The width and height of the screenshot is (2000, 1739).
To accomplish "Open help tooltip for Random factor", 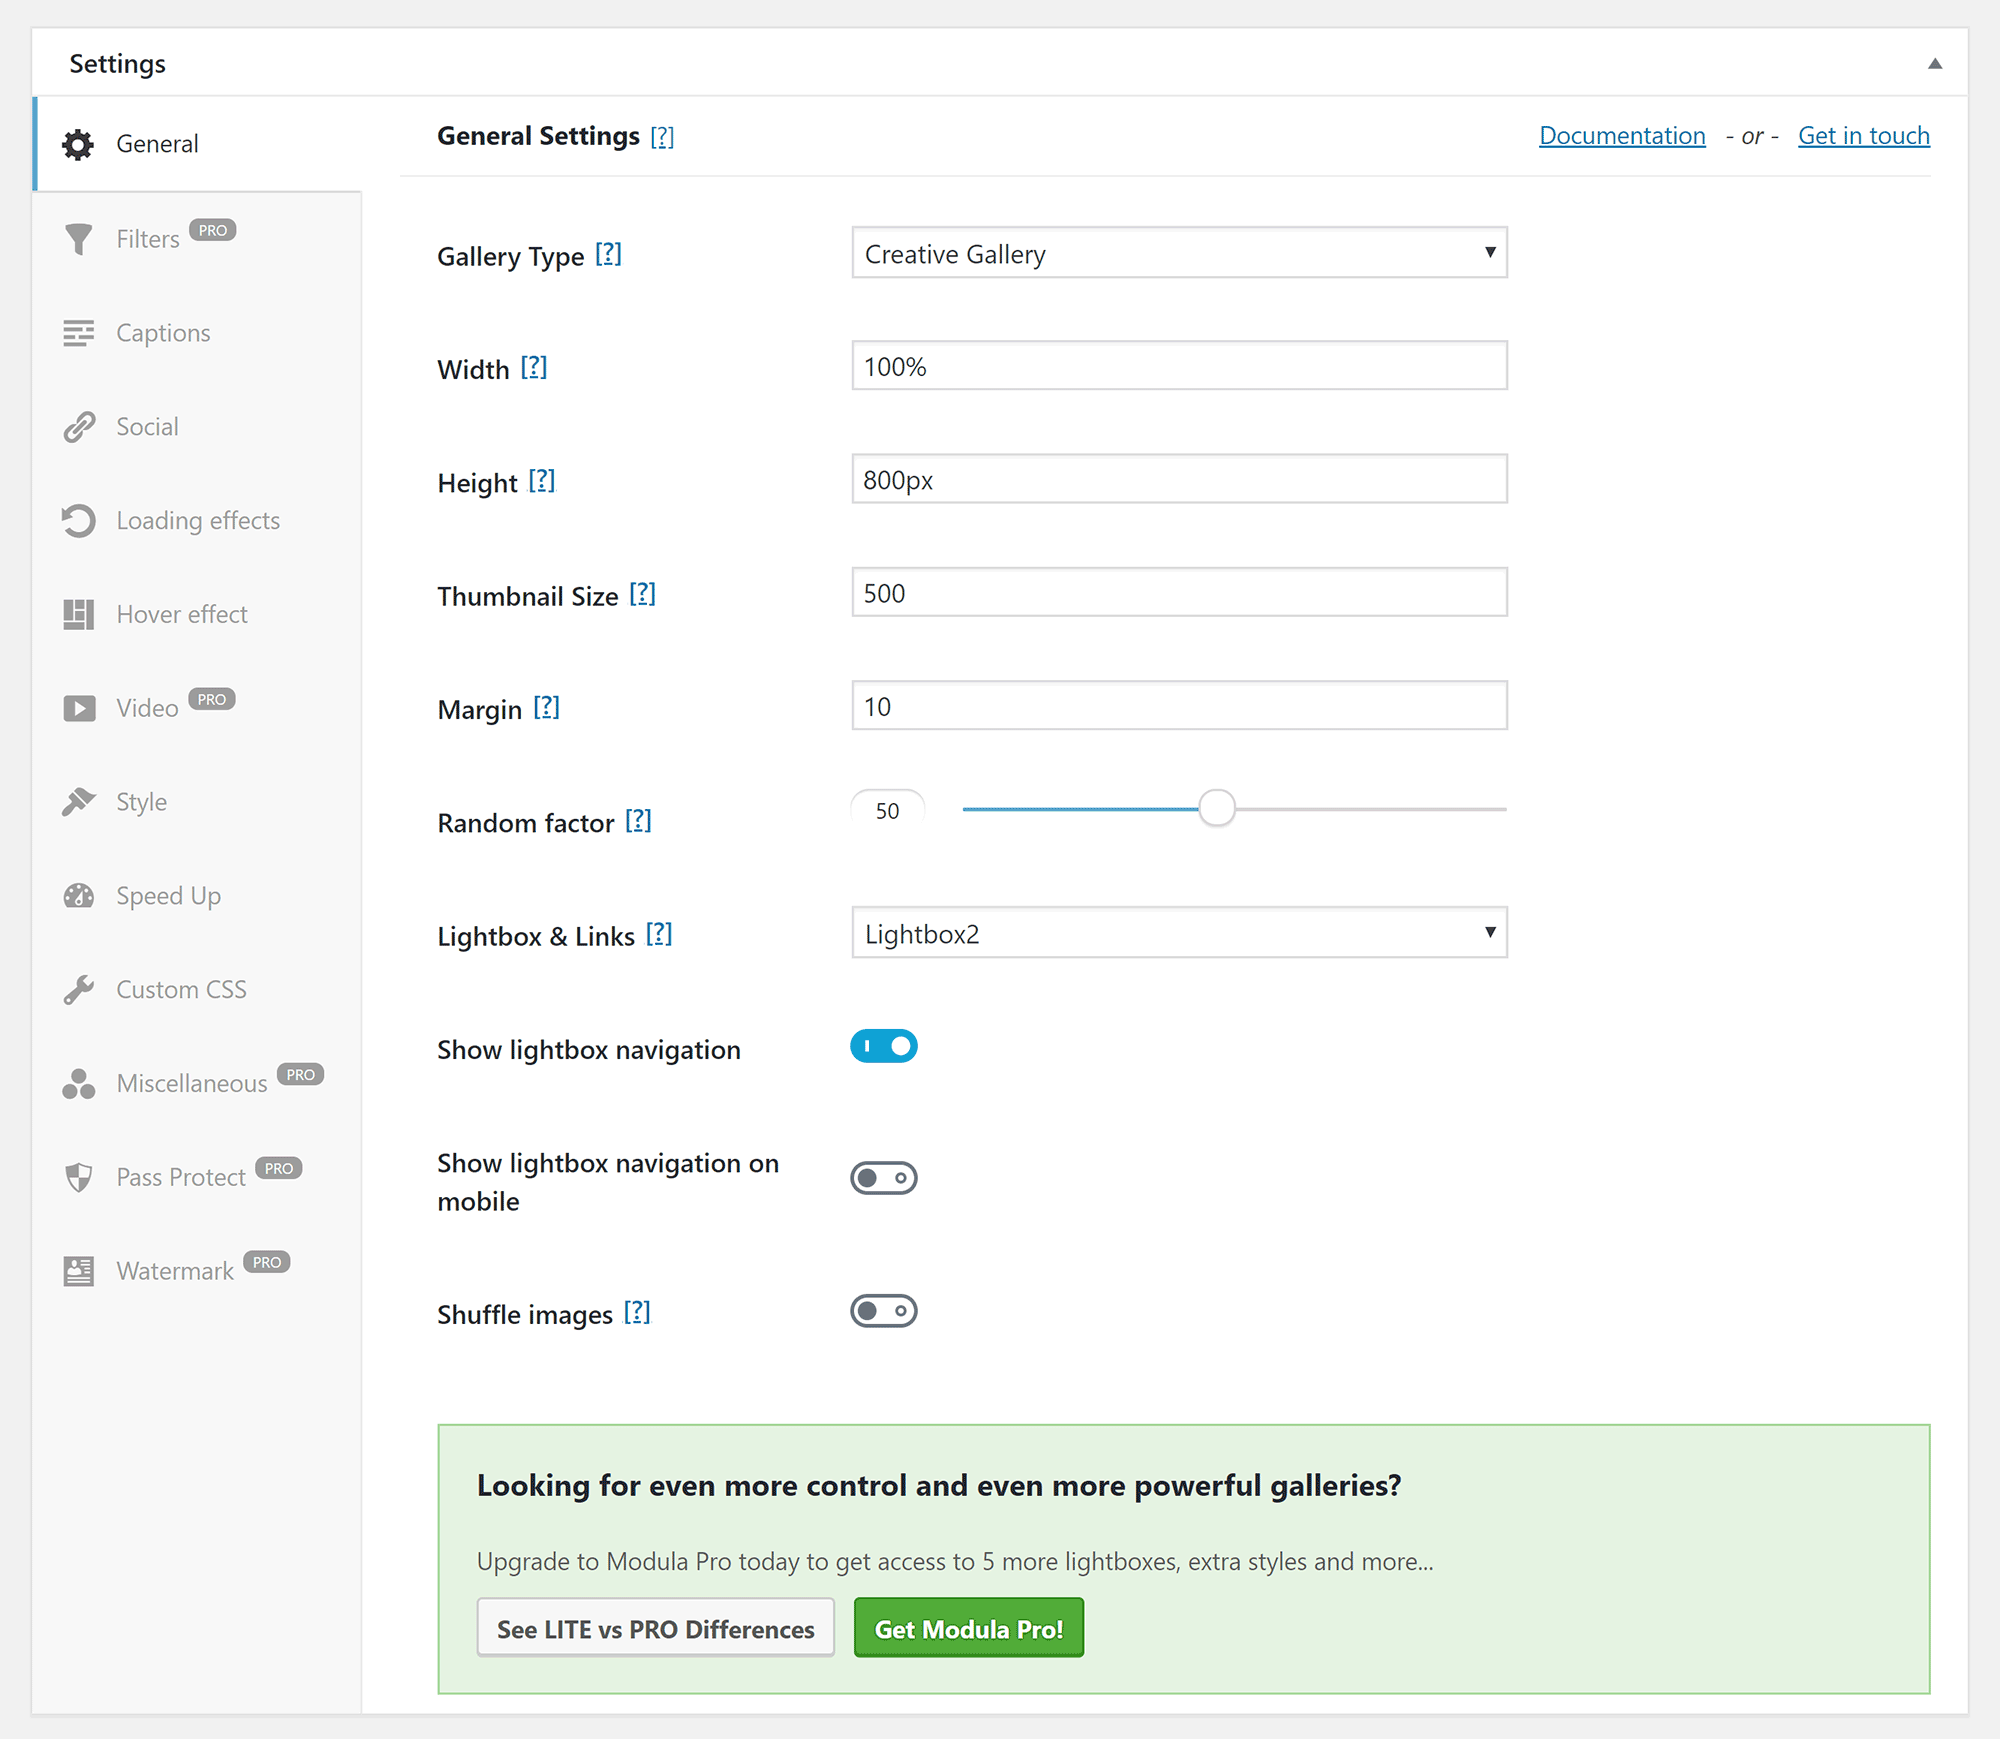I will 638,821.
